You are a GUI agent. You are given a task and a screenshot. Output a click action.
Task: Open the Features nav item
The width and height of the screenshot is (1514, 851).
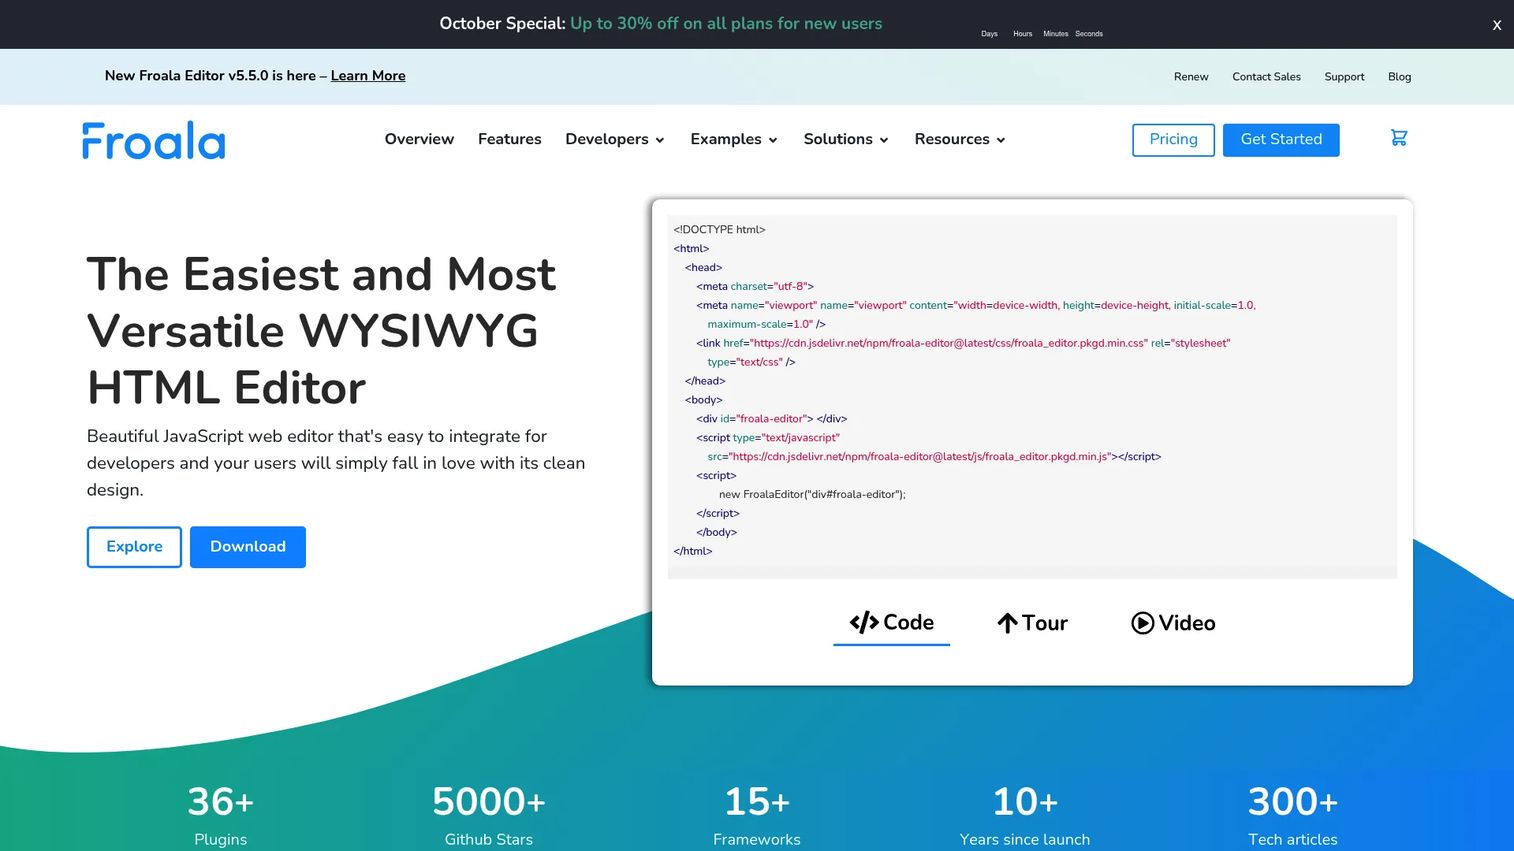(x=510, y=139)
